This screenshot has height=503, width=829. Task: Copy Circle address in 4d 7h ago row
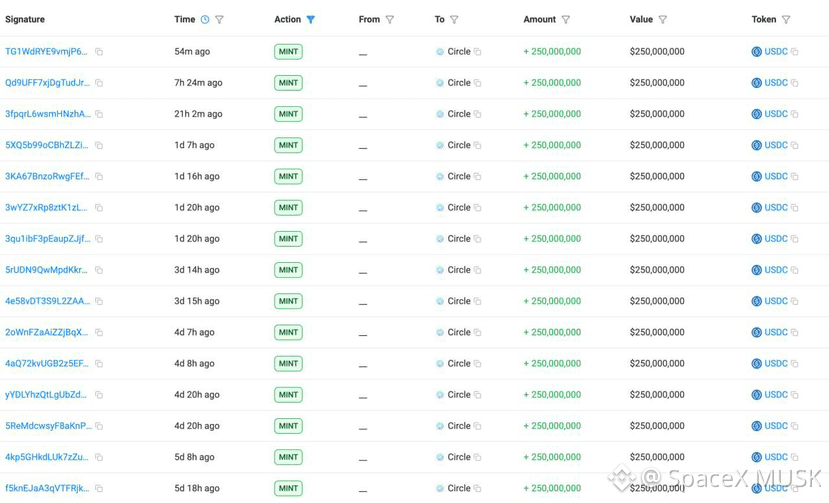pyautogui.click(x=477, y=333)
